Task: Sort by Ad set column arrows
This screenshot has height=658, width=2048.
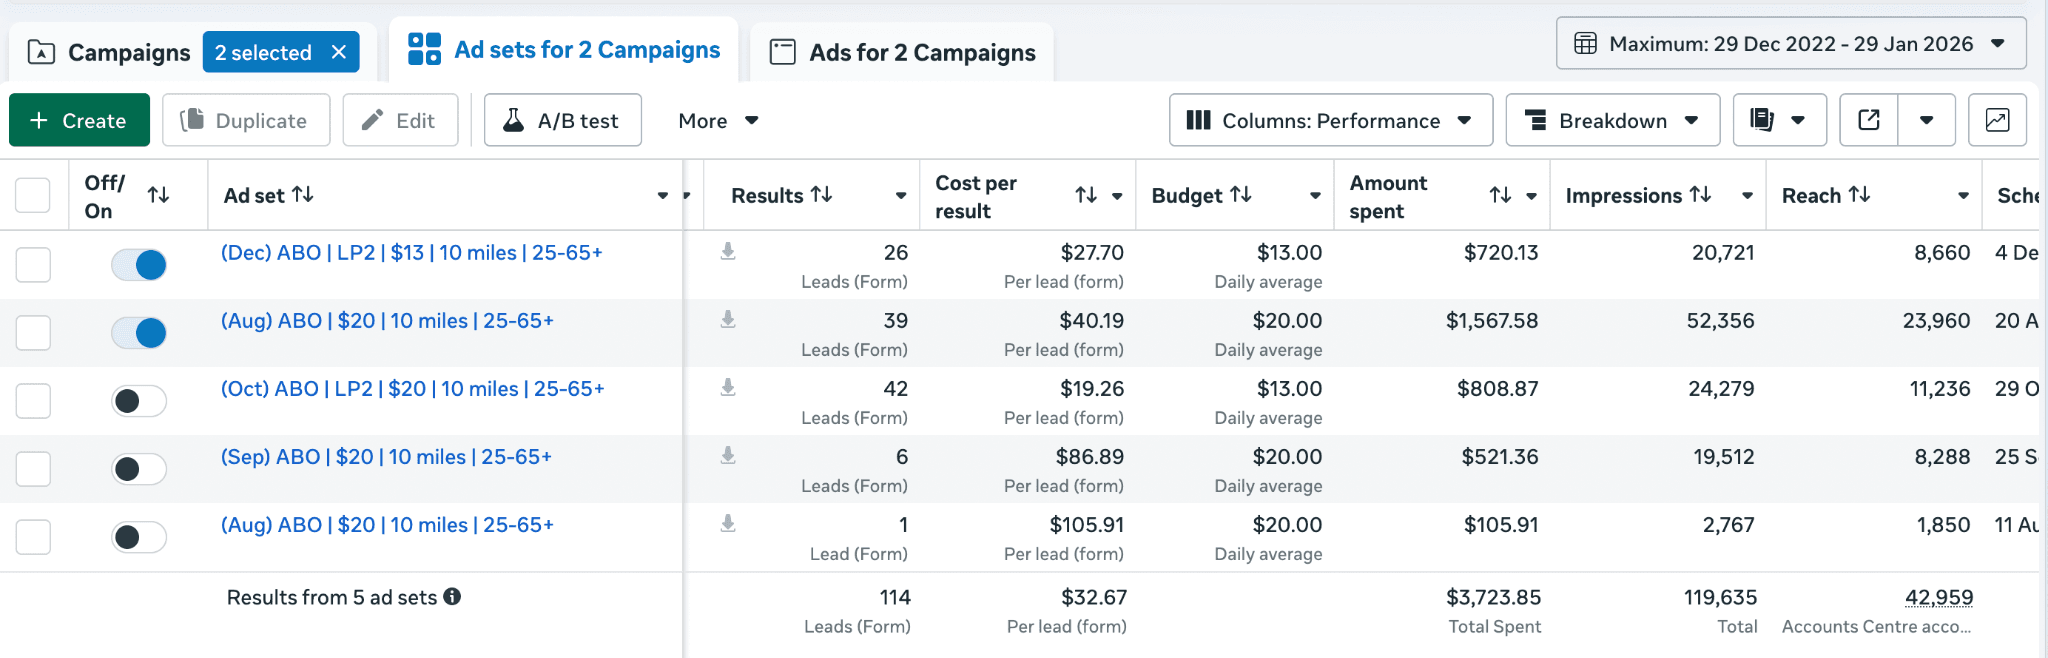Action: click(303, 195)
